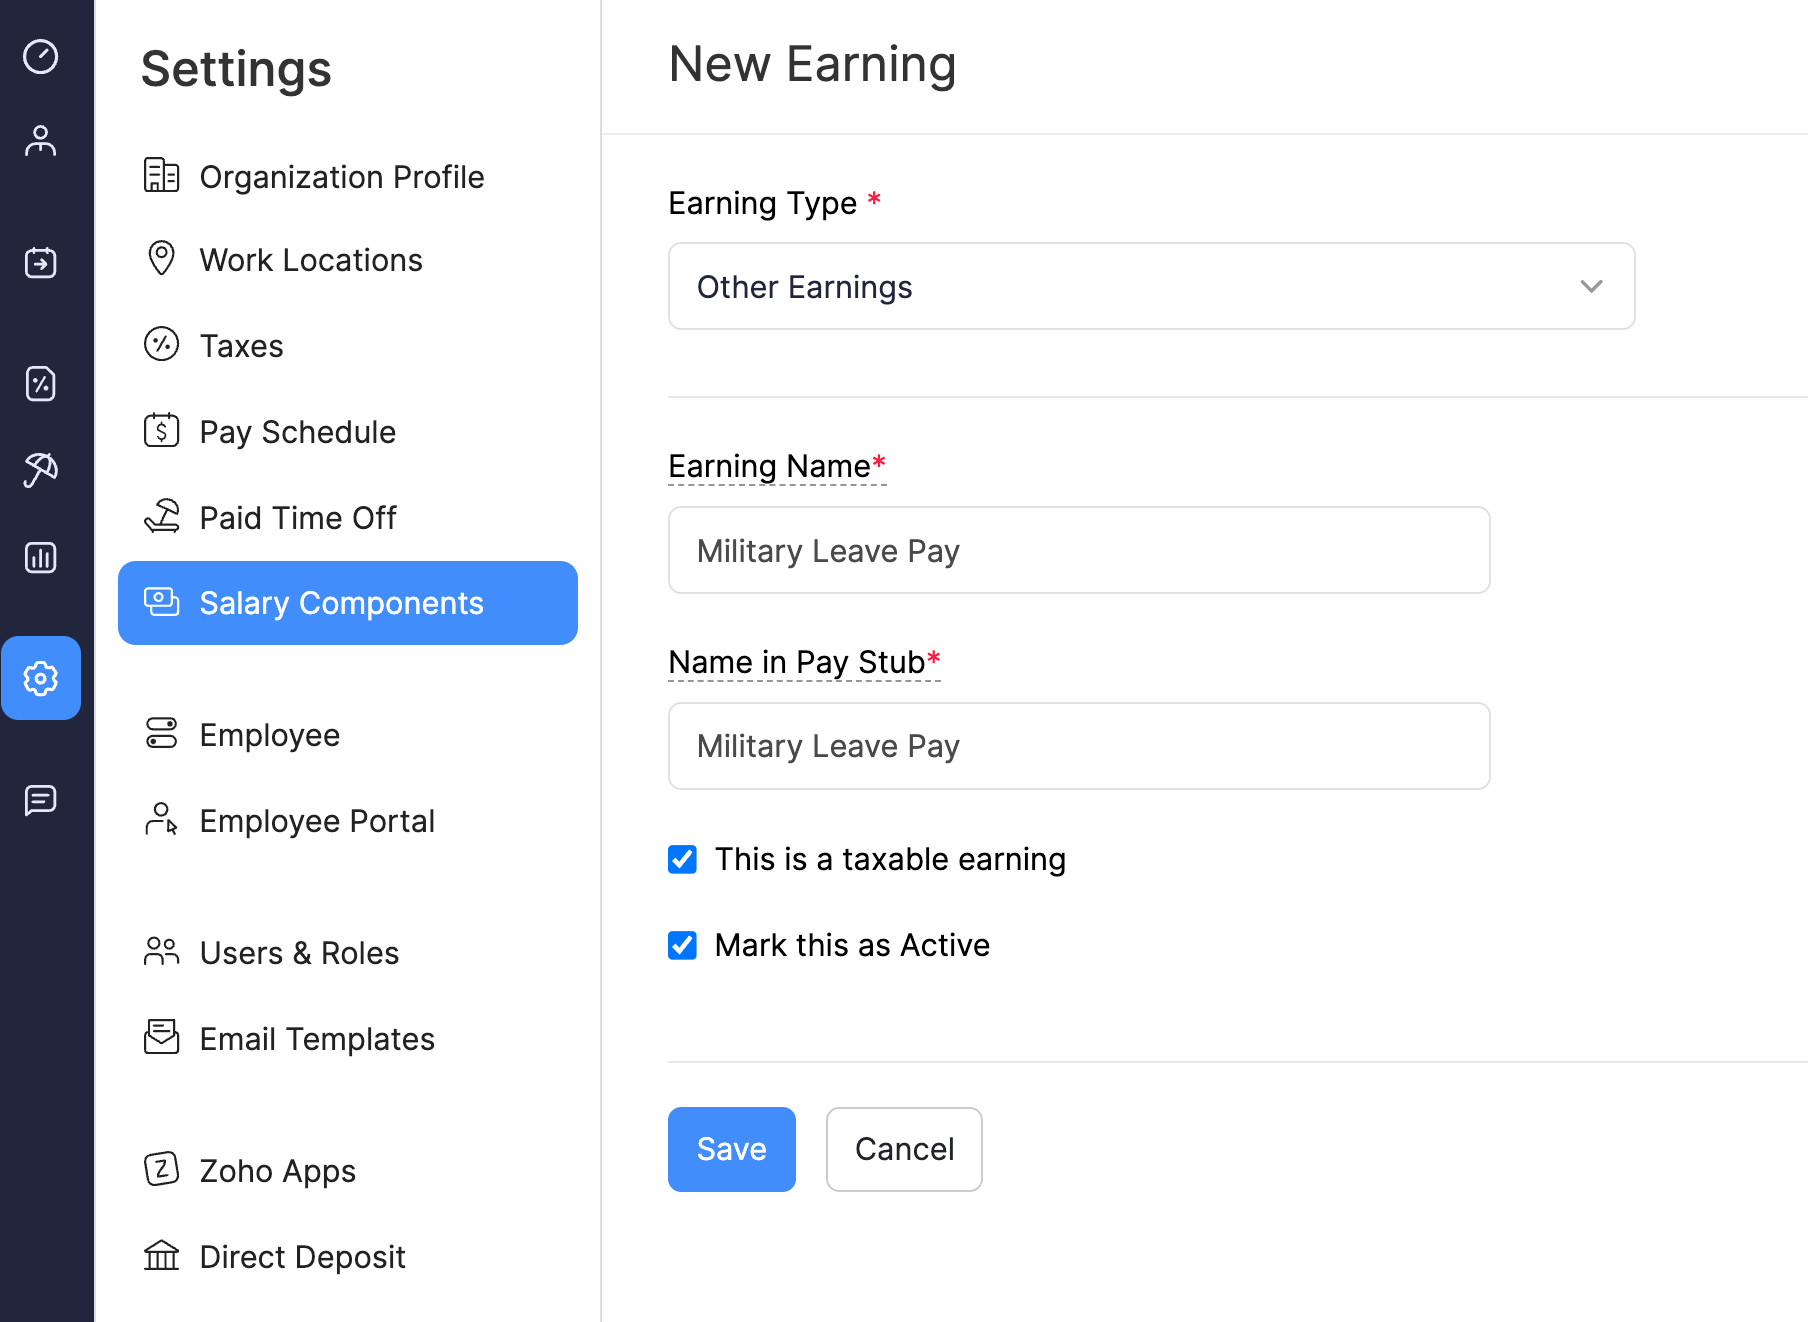Save the new Military Leave Pay earning
Image resolution: width=1808 pixels, height=1322 pixels.
[x=731, y=1149]
